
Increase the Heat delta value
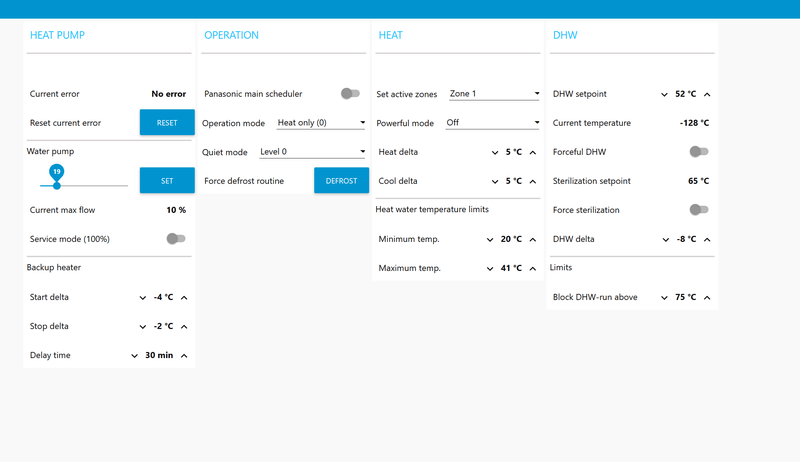click(533, 152)
